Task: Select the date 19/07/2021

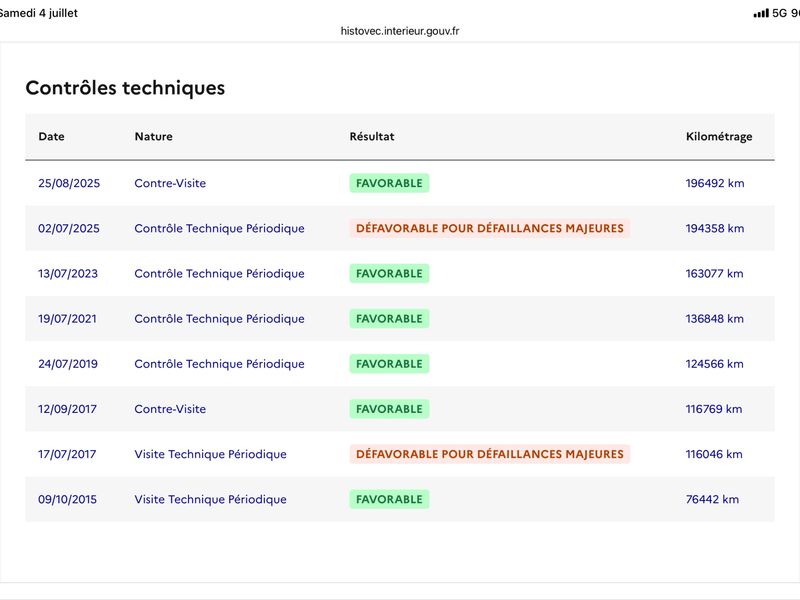Action: [x=67, y=319]
